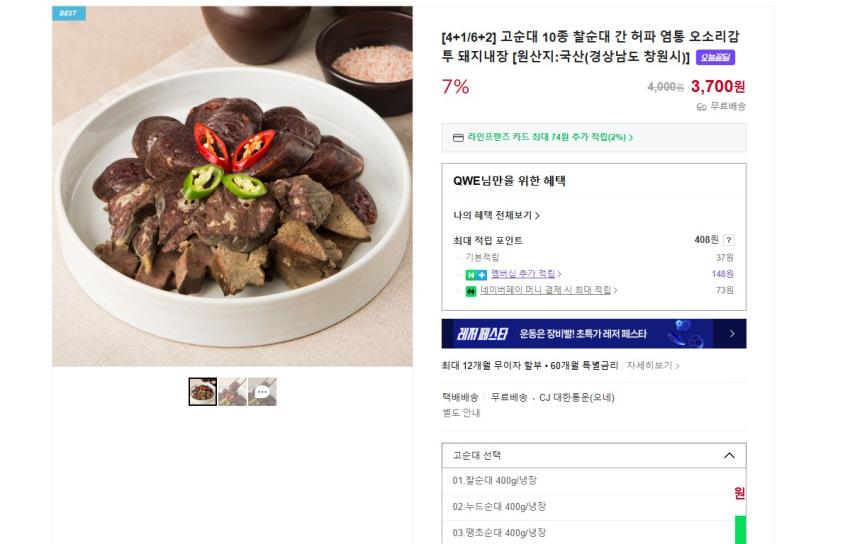Open 나의 혜택 전체보기 link
Viewport: 850px width, 544px height.
(x=496, y=215)
